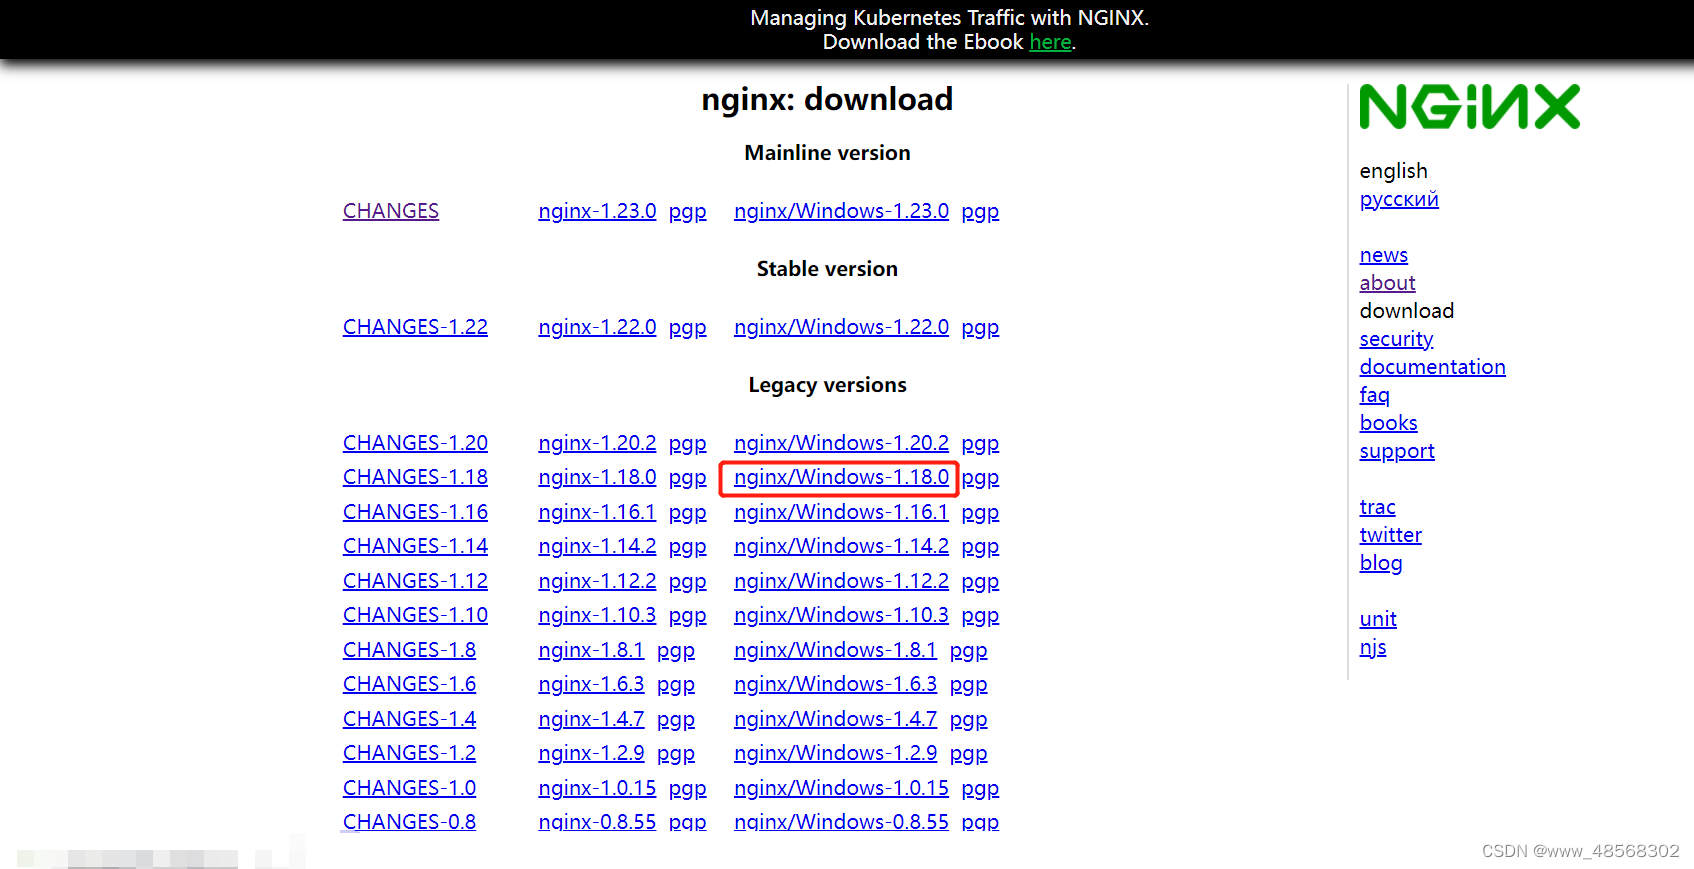Download nginx/Windows-1.4.7
Viewport: 1694px width, 869px height.
click(x=835, y=719)
